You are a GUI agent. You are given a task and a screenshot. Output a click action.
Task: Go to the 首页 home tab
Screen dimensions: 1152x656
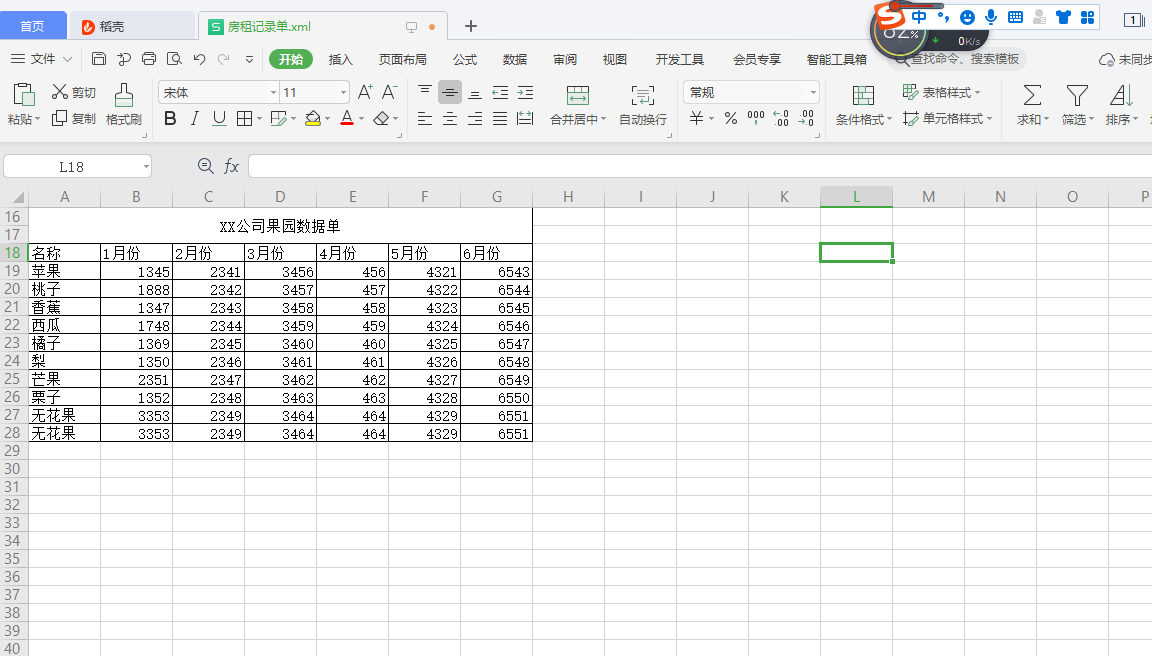(32, 26)
